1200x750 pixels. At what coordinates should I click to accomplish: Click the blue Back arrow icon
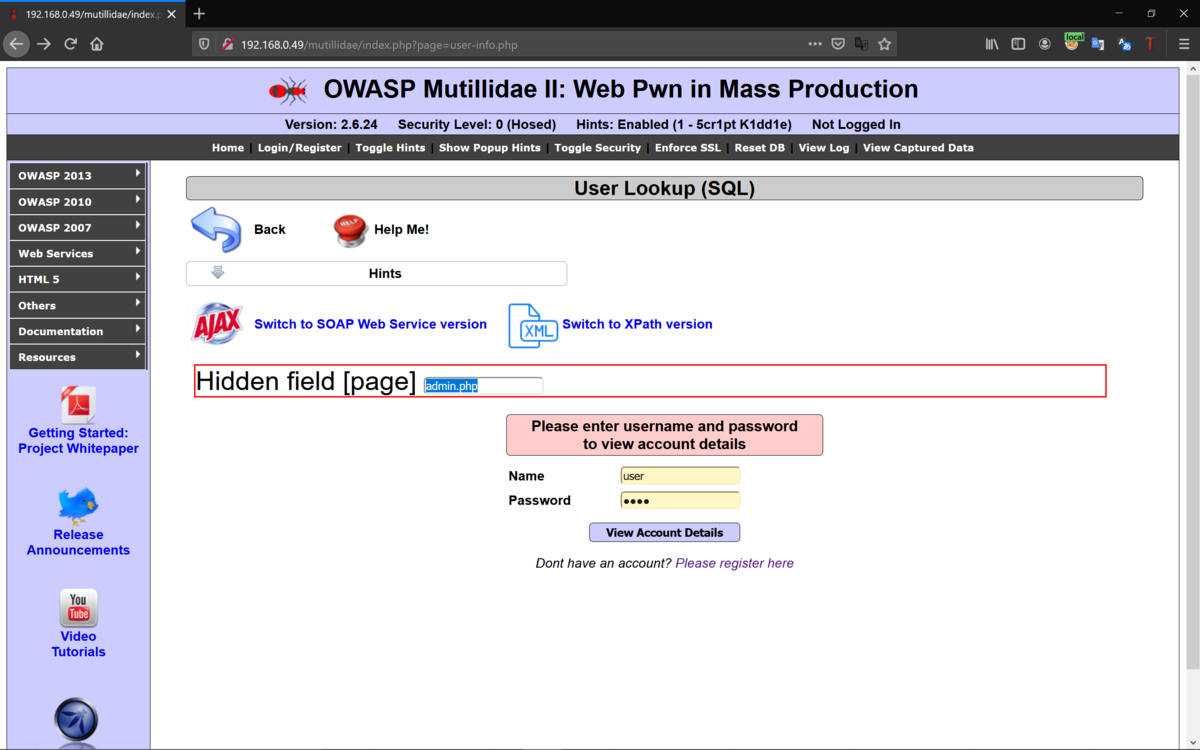coord(216,229)
